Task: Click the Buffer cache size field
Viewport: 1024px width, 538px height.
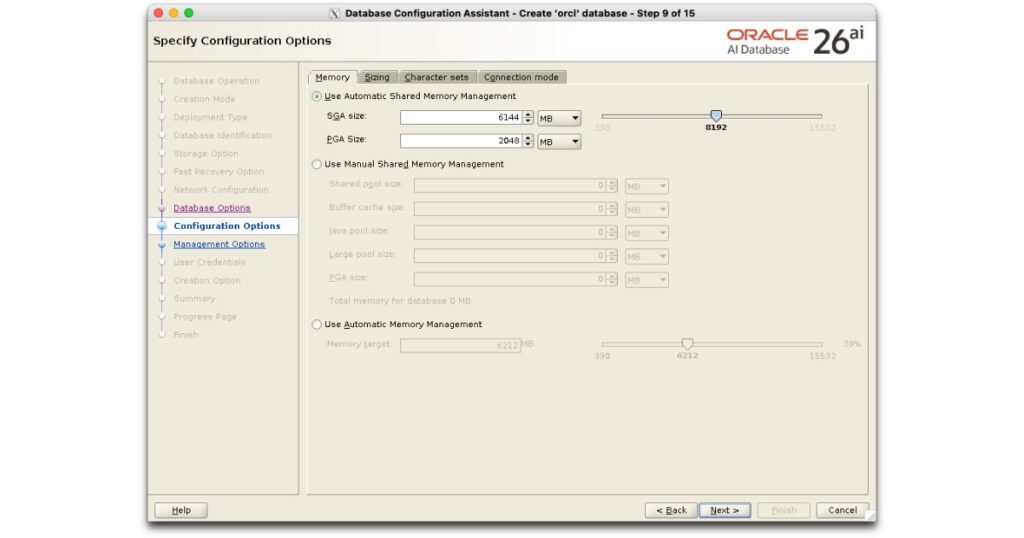Action: pyautogui.click(x=510, y=209)
